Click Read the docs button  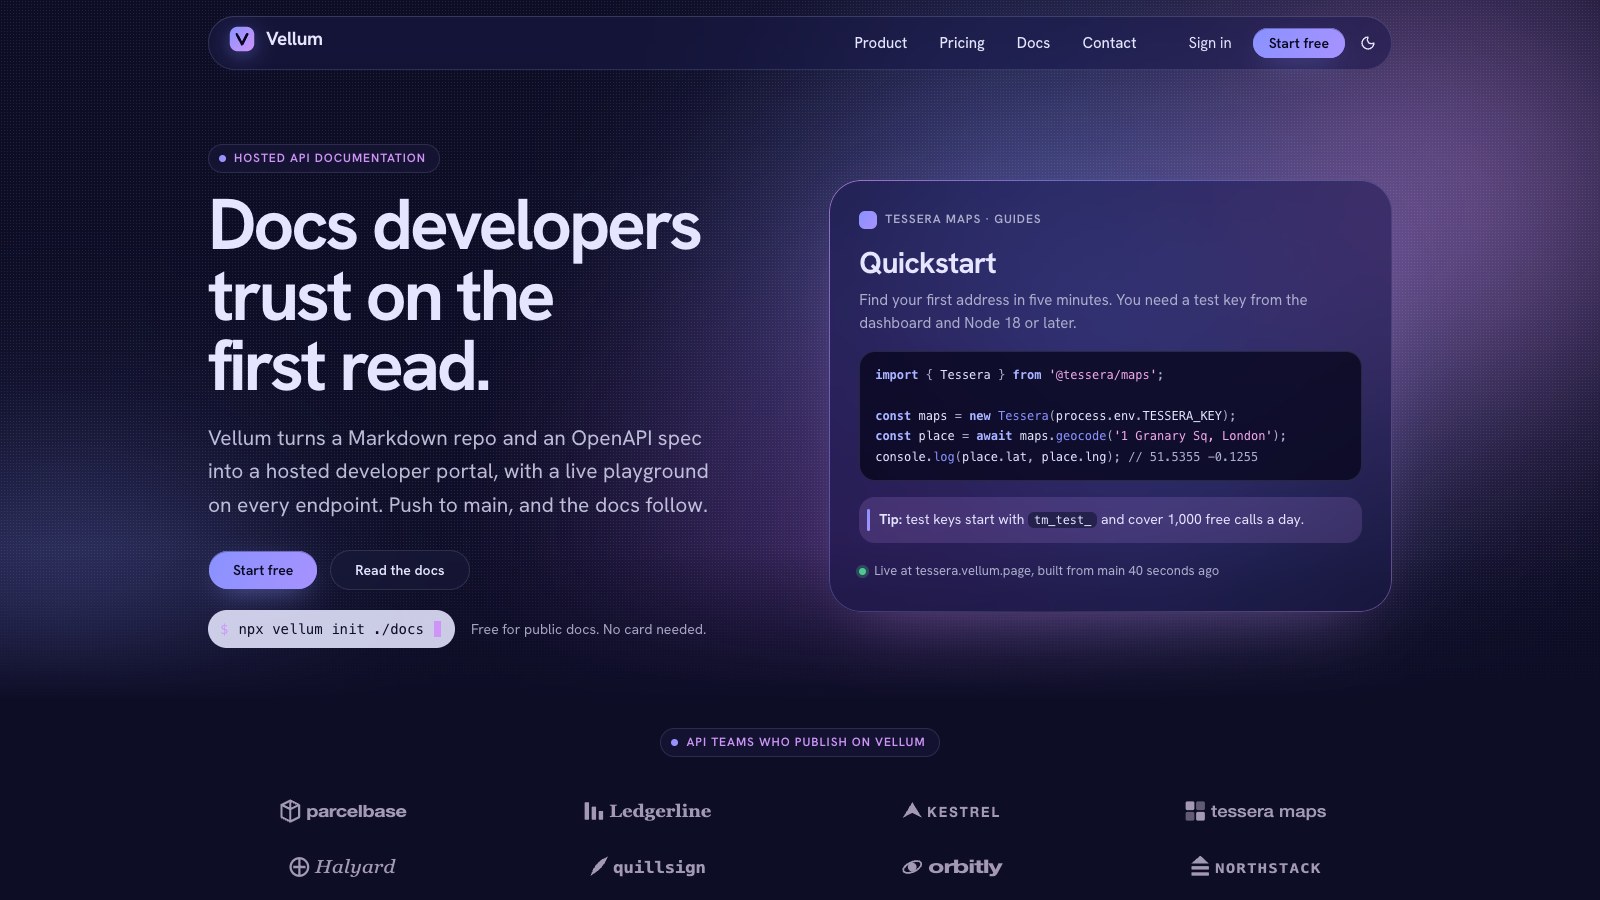400,570
